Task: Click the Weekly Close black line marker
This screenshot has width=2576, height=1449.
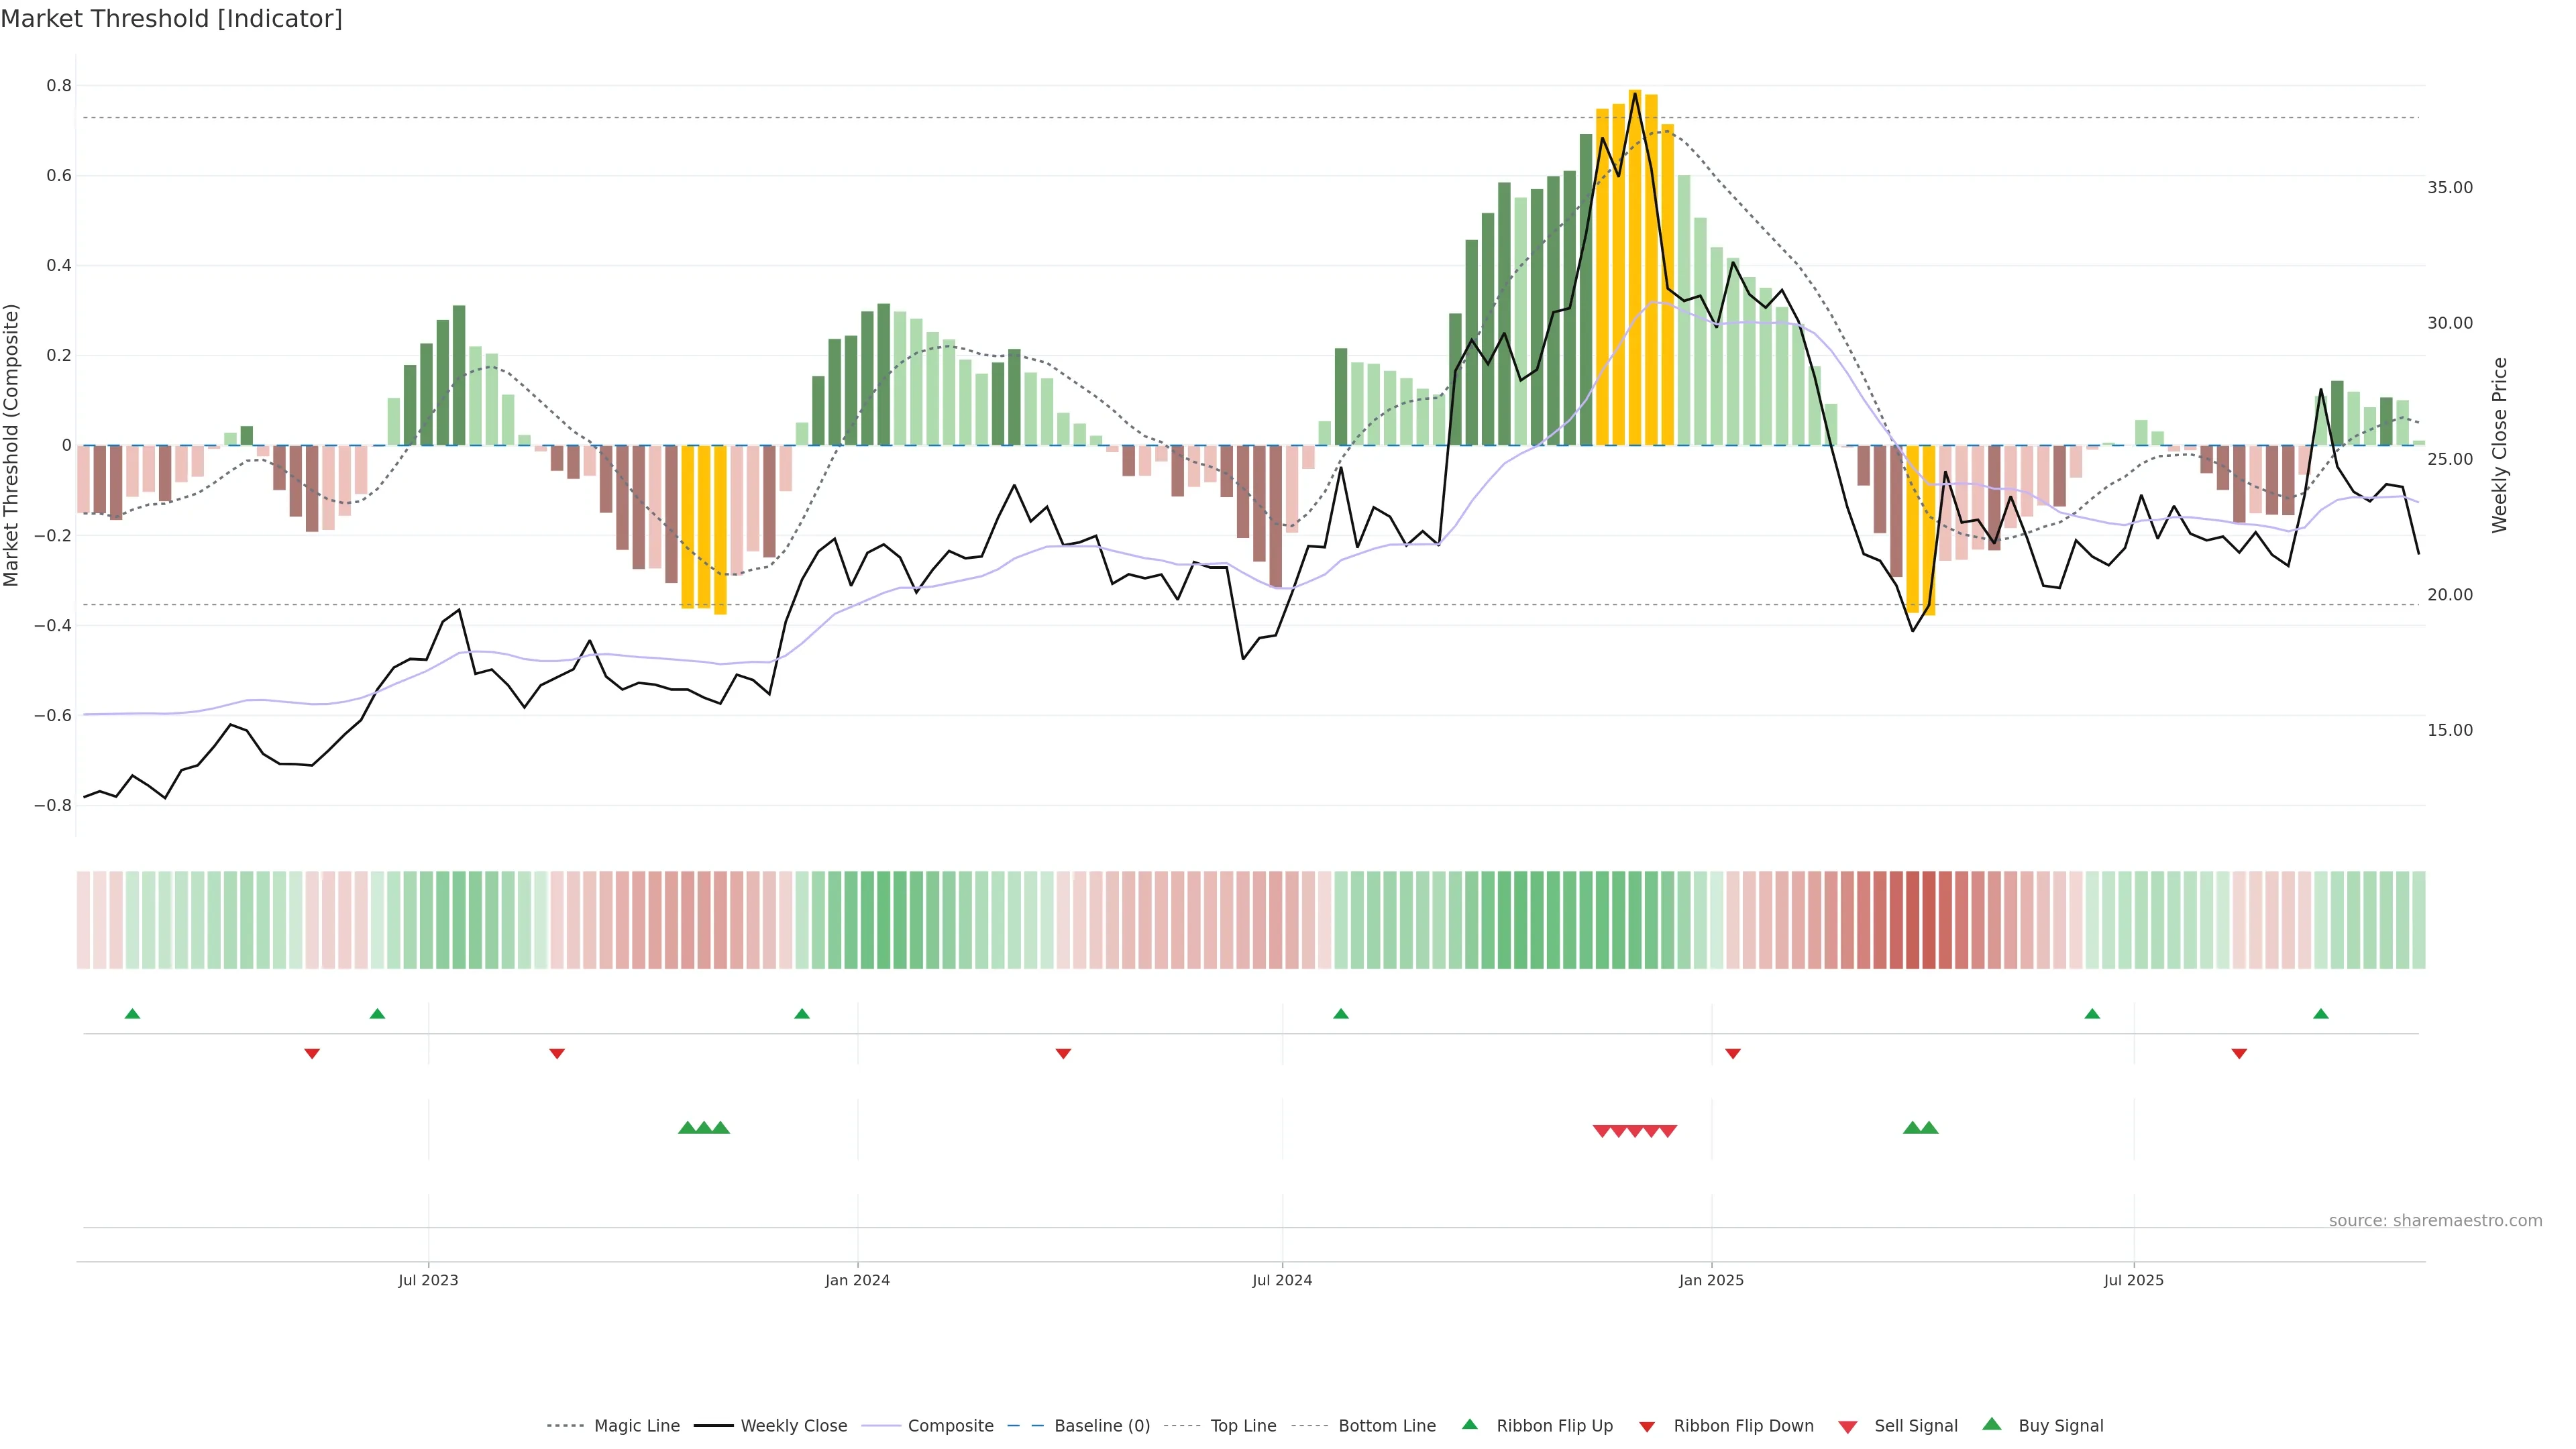Action: click(713, 1426)
